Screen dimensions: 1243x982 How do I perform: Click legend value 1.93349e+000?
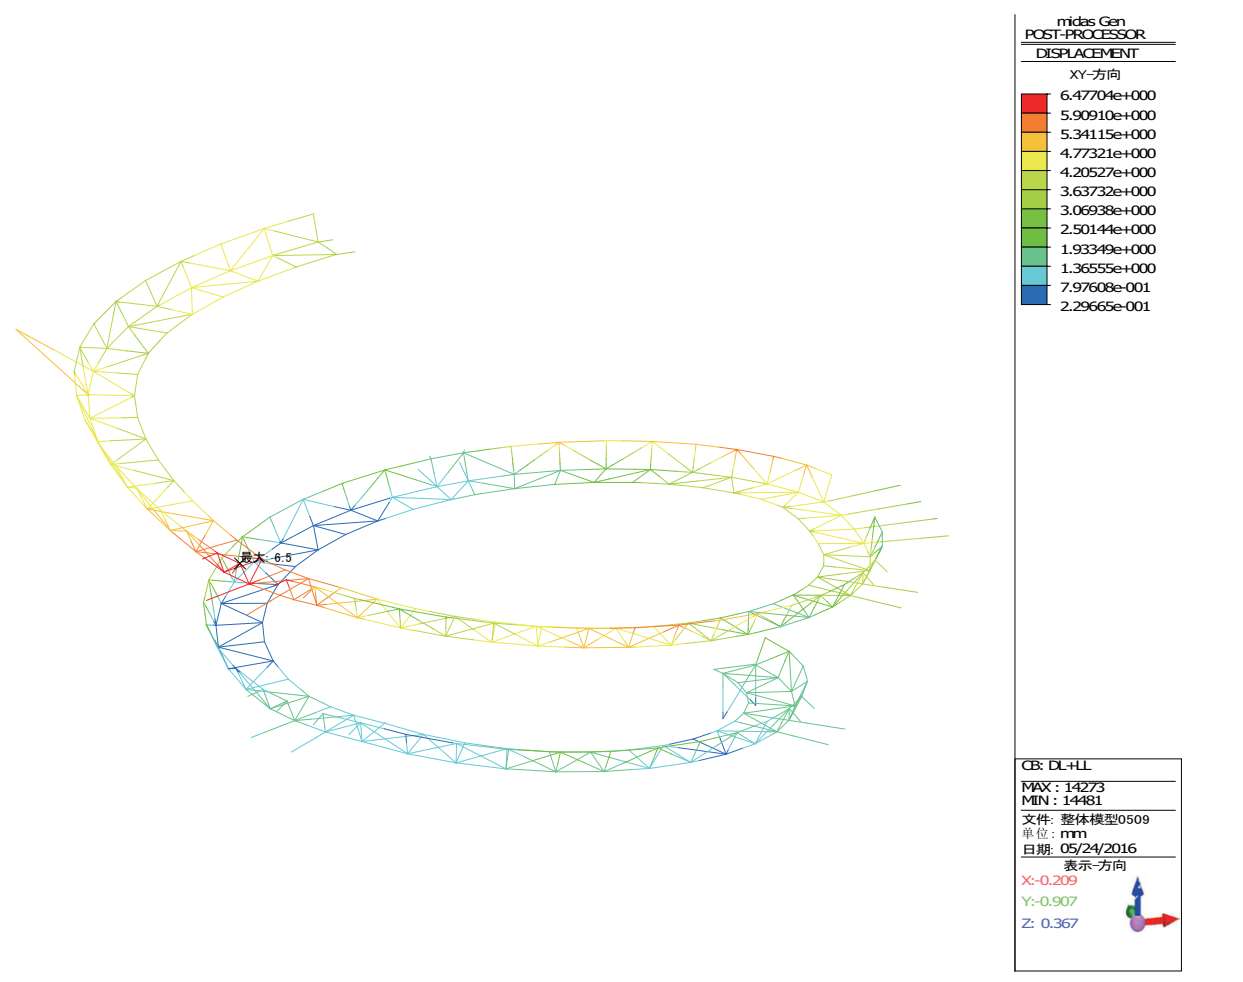coord(1107,249)
